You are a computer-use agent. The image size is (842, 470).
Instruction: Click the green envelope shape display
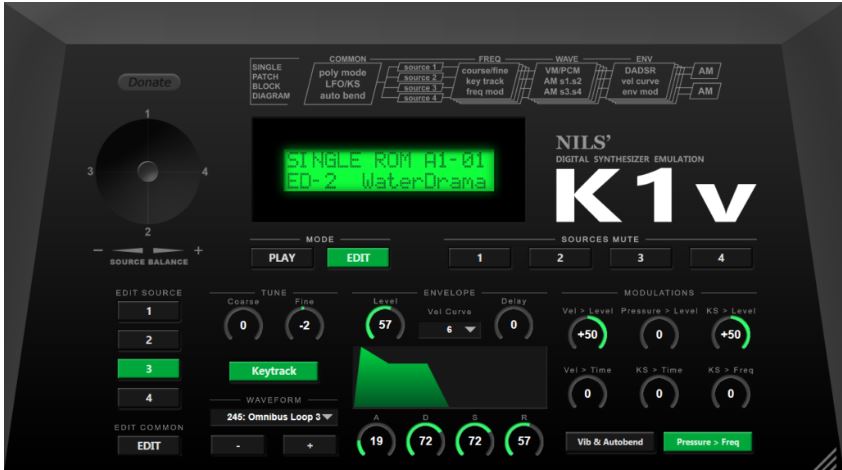[450, 378]
